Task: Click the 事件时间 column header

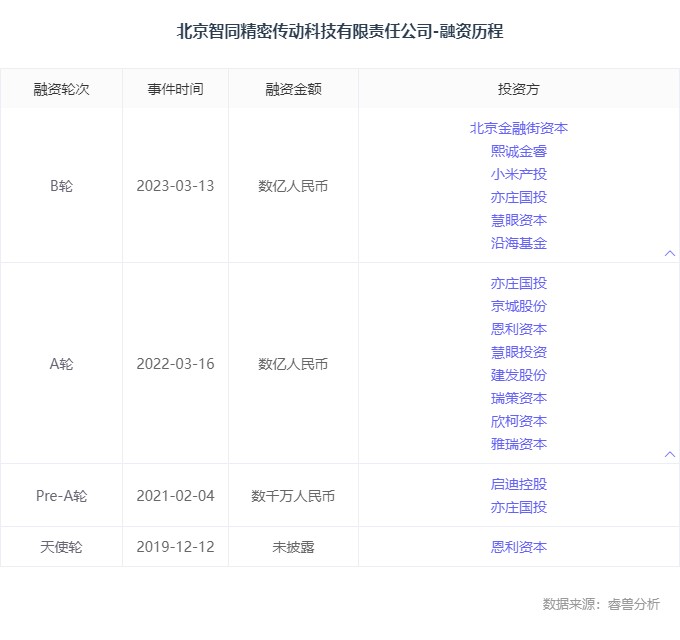Action: pos(175,89)
